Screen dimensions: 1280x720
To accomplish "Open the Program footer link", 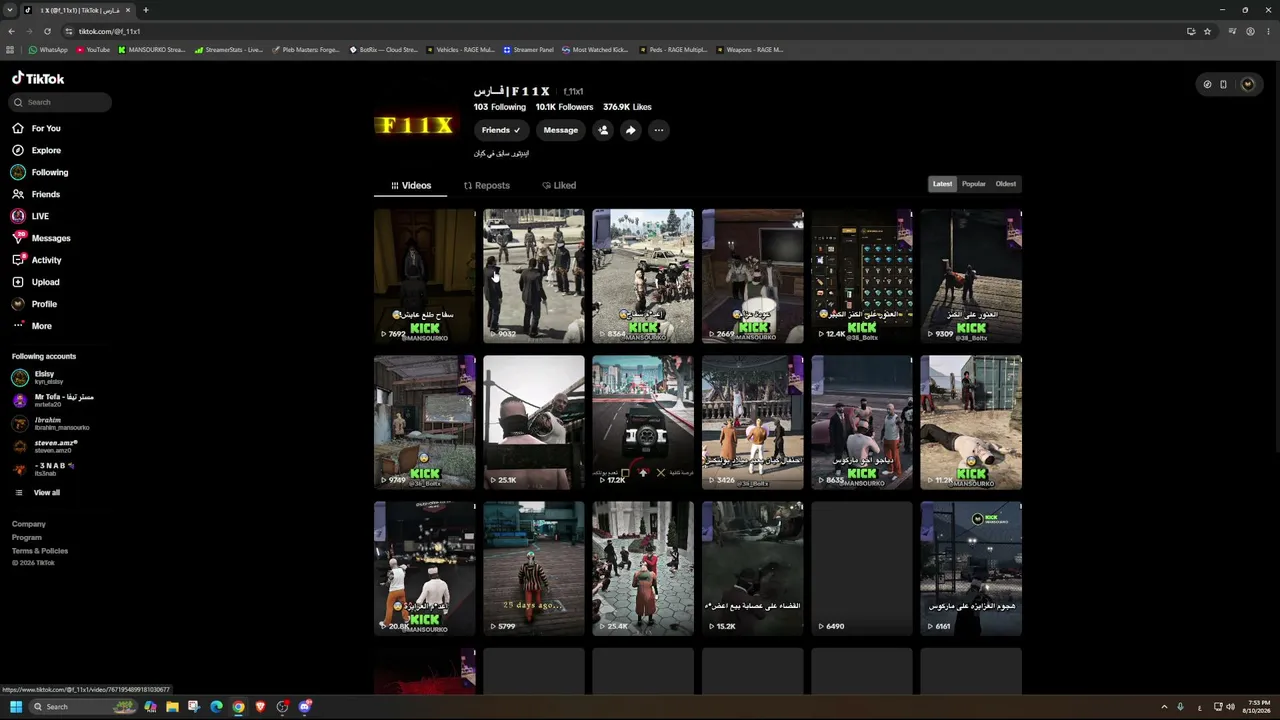I will pos(27,537).
